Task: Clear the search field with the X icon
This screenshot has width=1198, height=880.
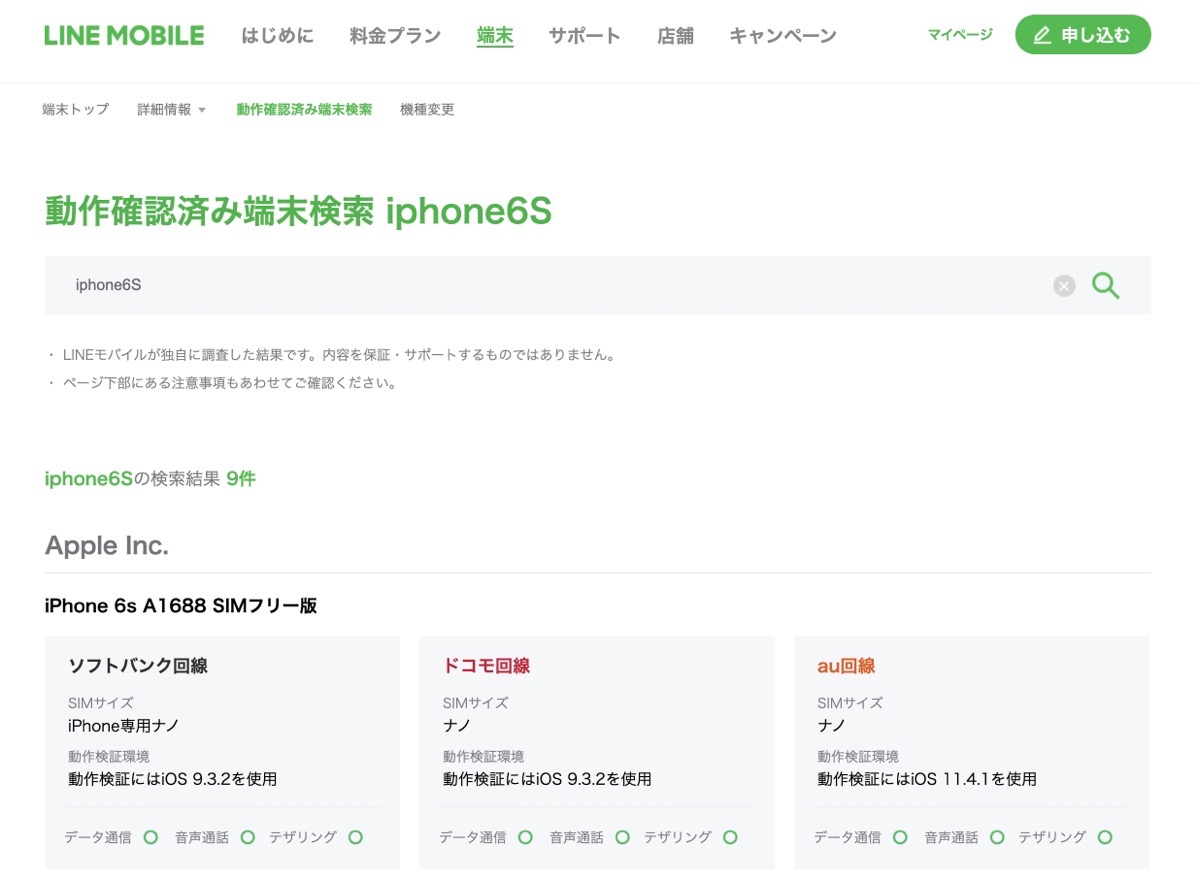Action: [x=1064, y=286]
